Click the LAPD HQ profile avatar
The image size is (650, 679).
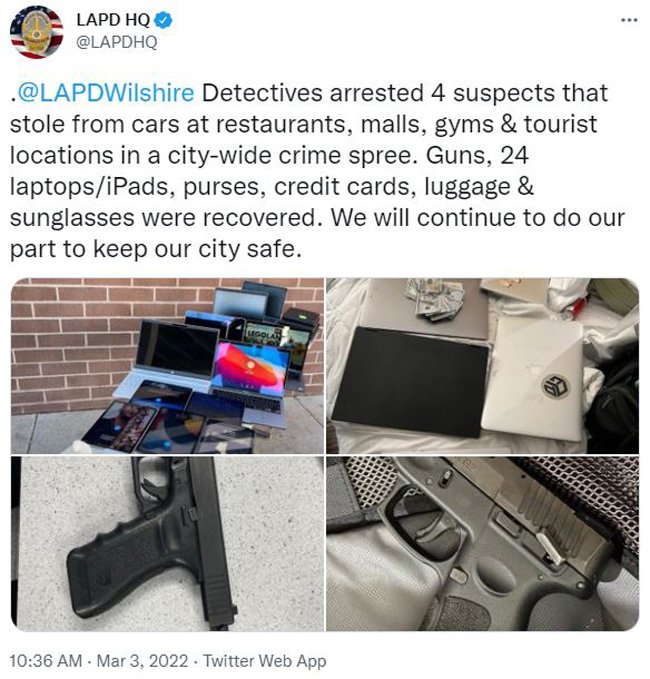point(37,32)
